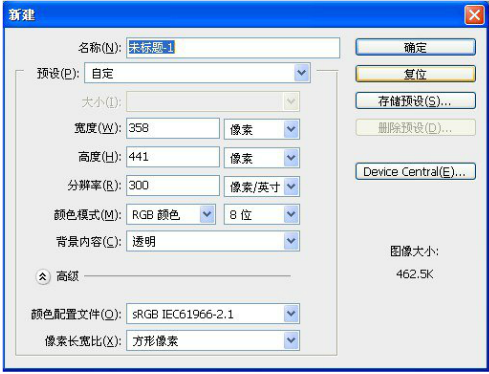Click the 颜色配置文件(O) label

[76, 314]
